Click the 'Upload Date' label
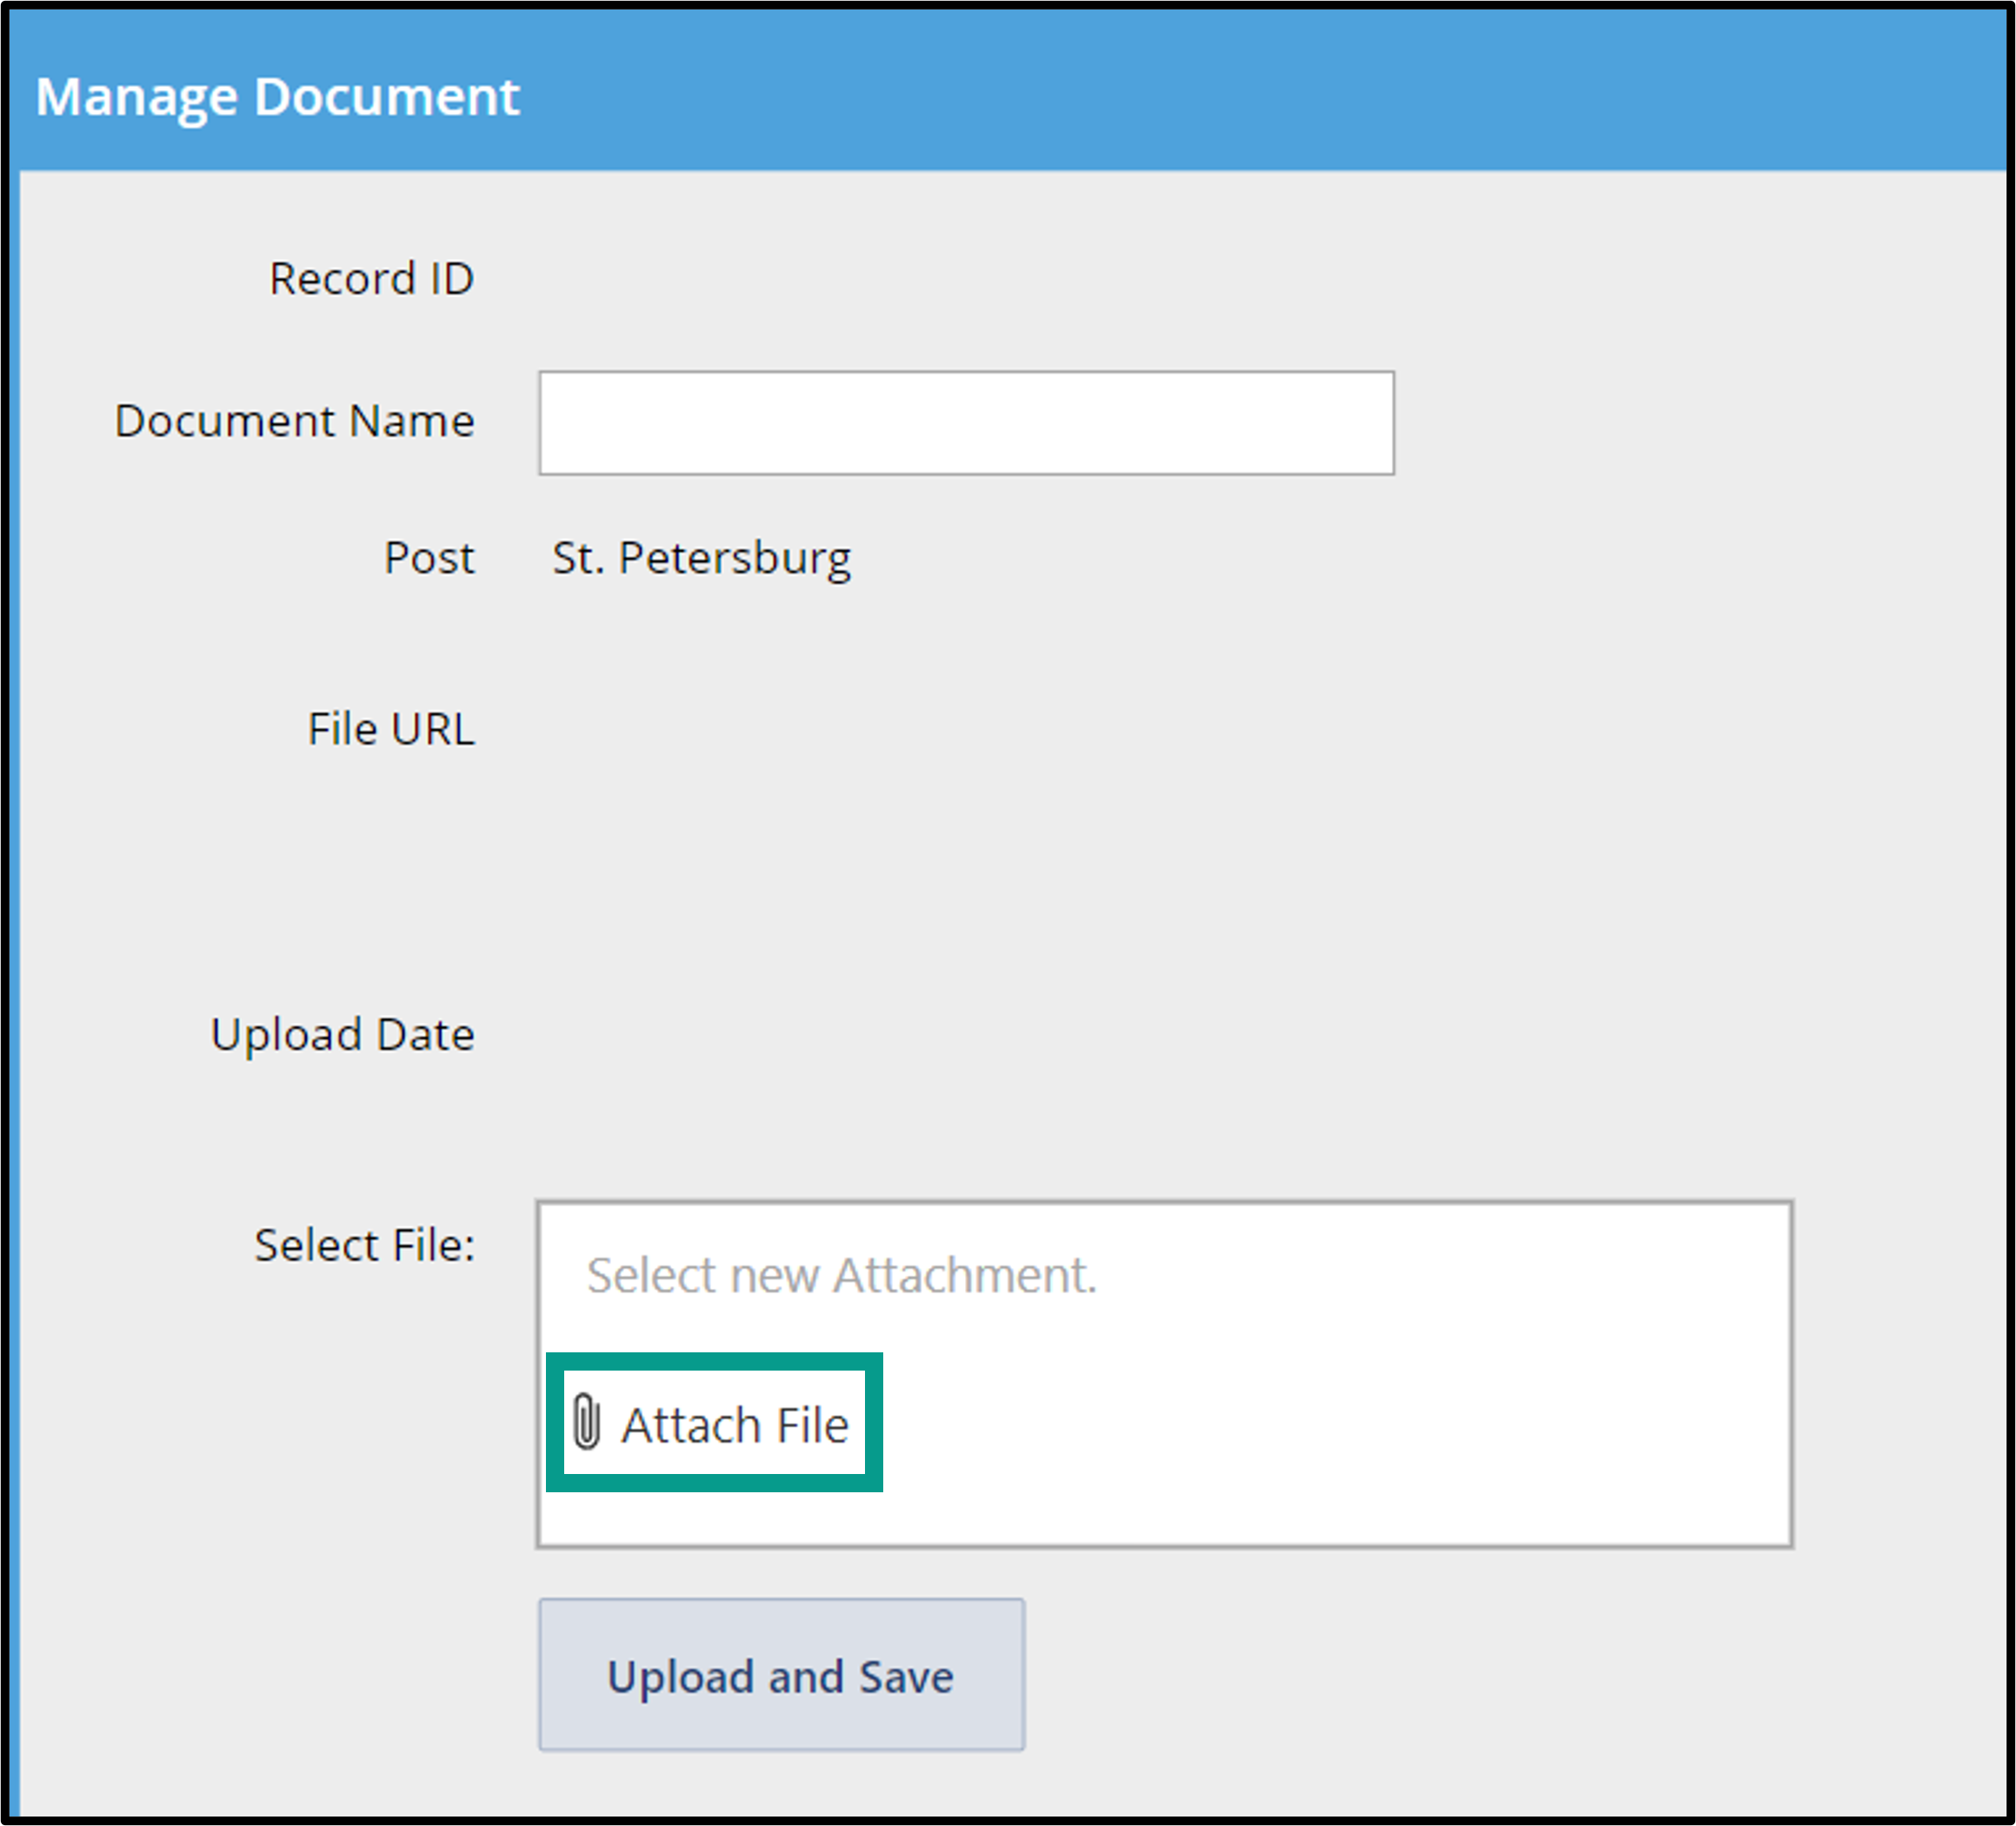 (x=343, y=1035)
